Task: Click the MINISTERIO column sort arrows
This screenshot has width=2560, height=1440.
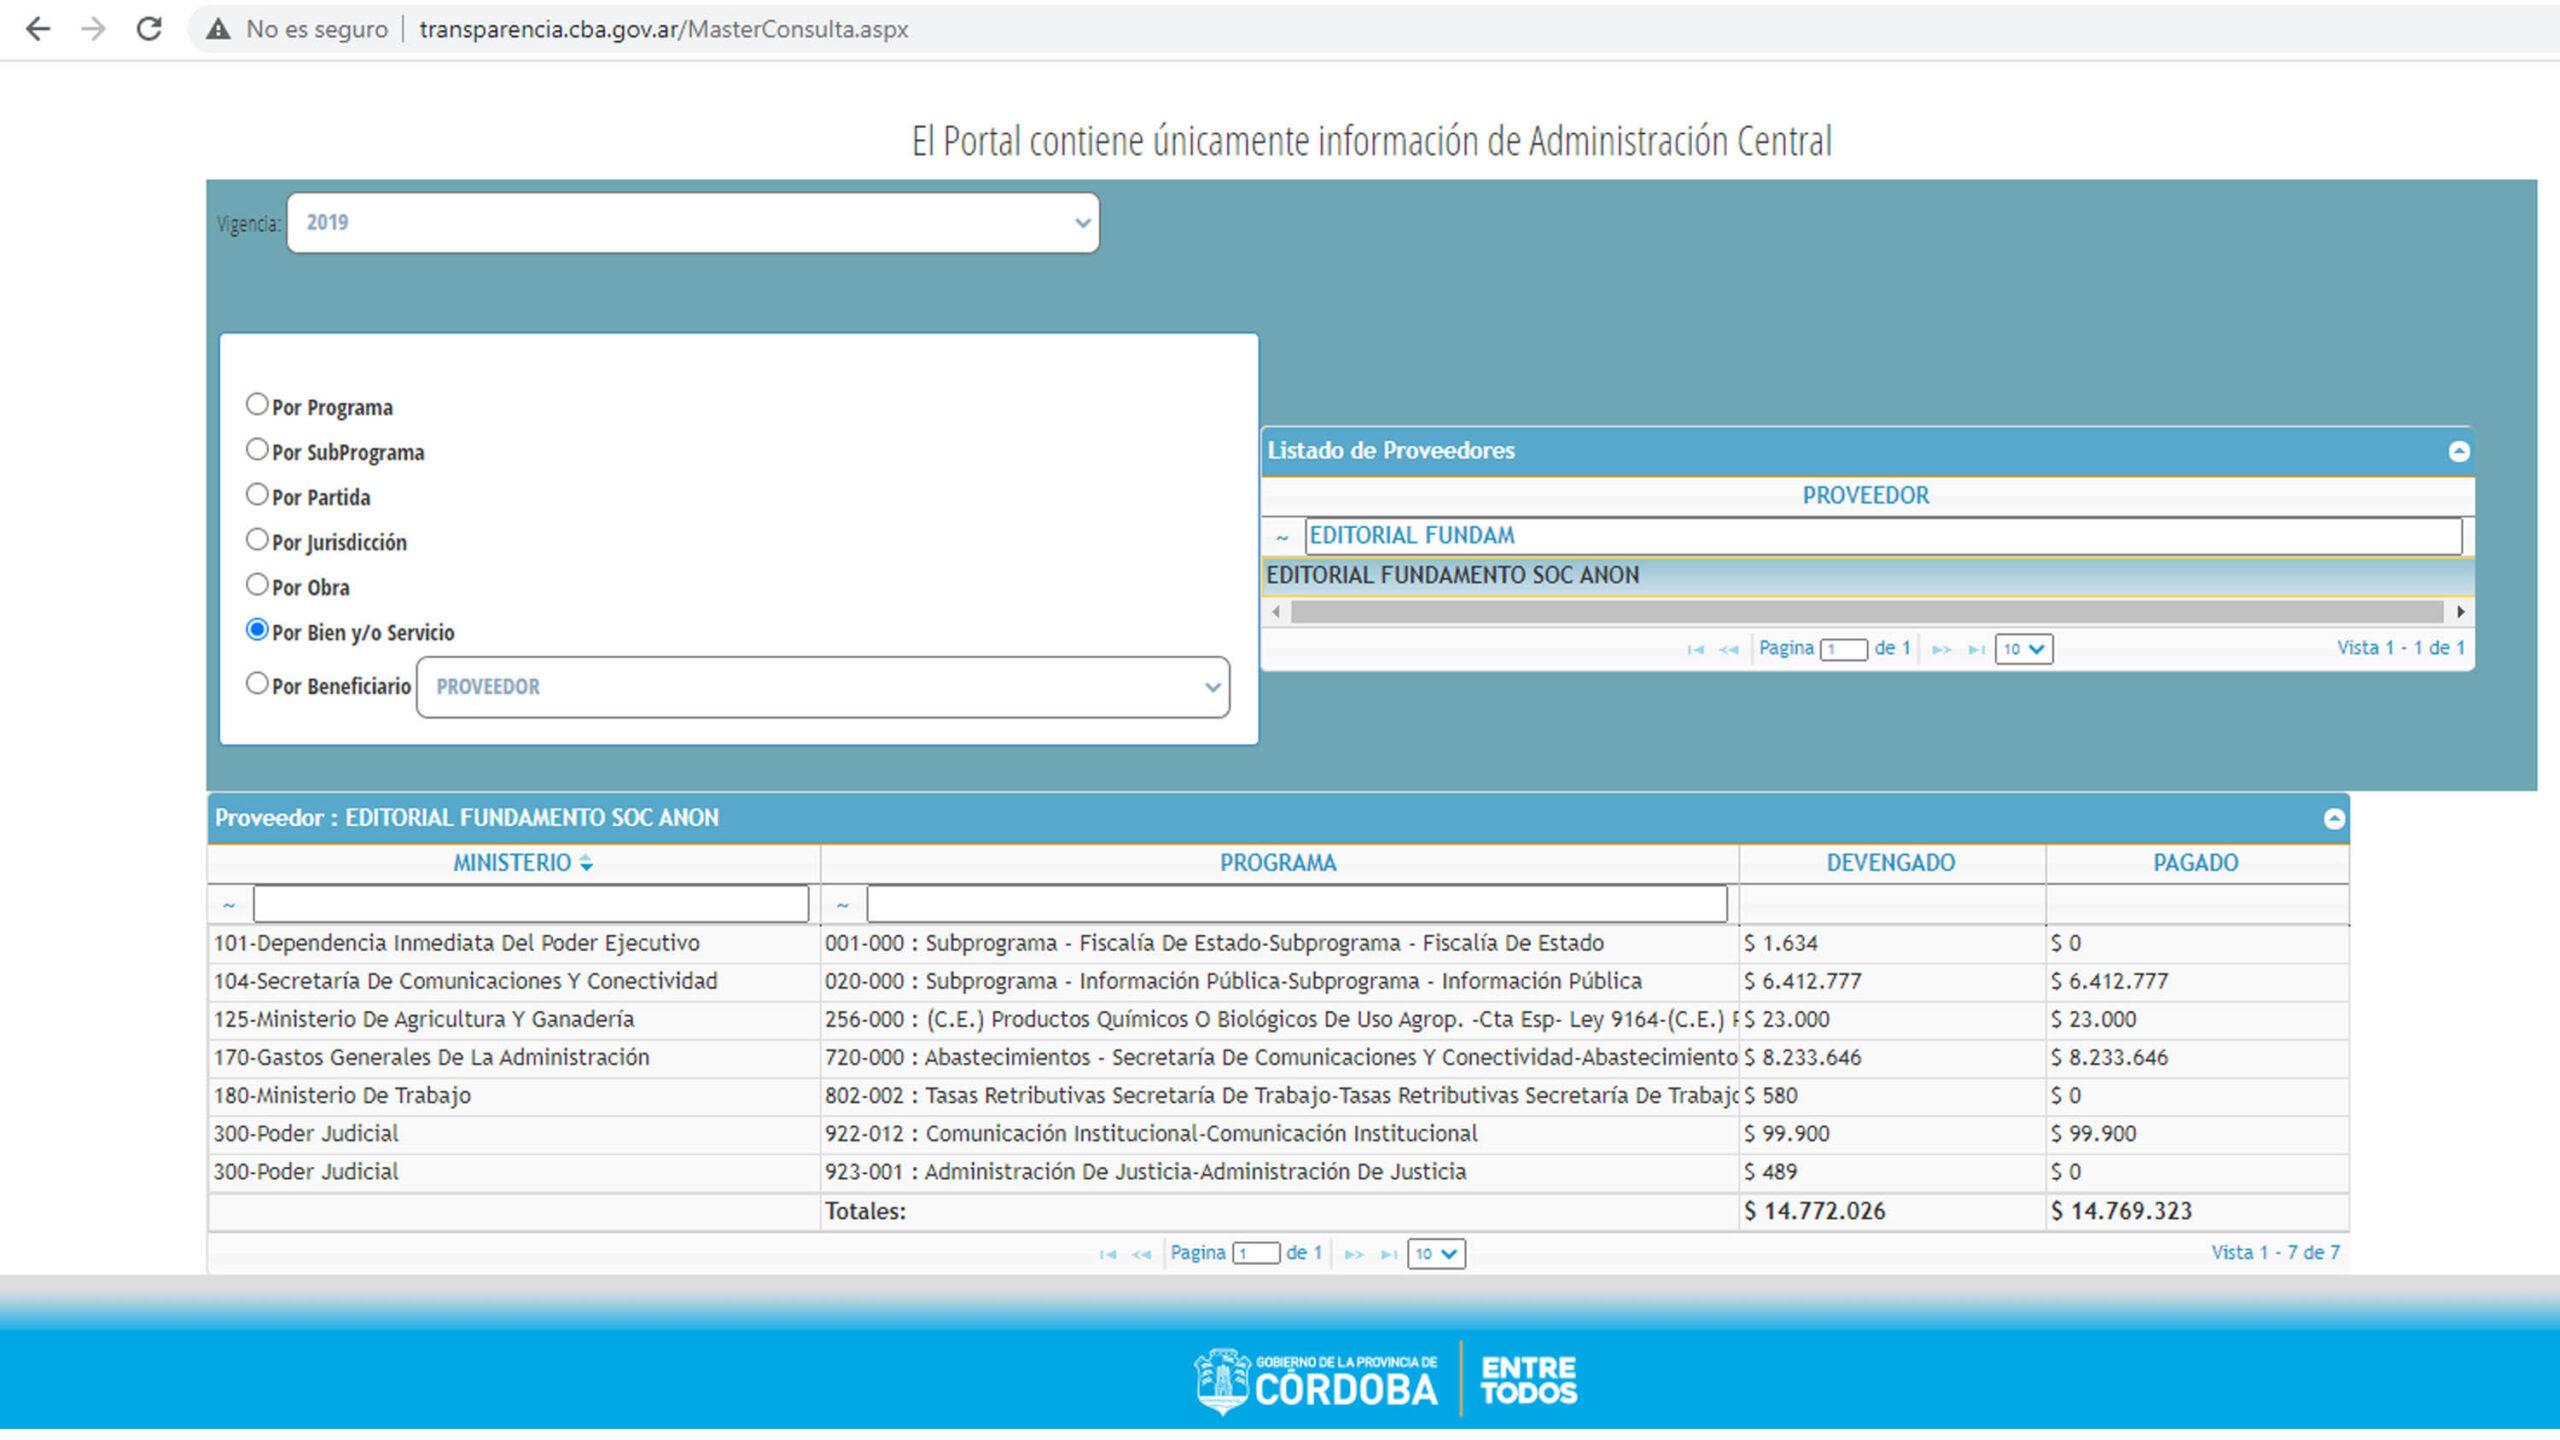Action: click(586, 863)
